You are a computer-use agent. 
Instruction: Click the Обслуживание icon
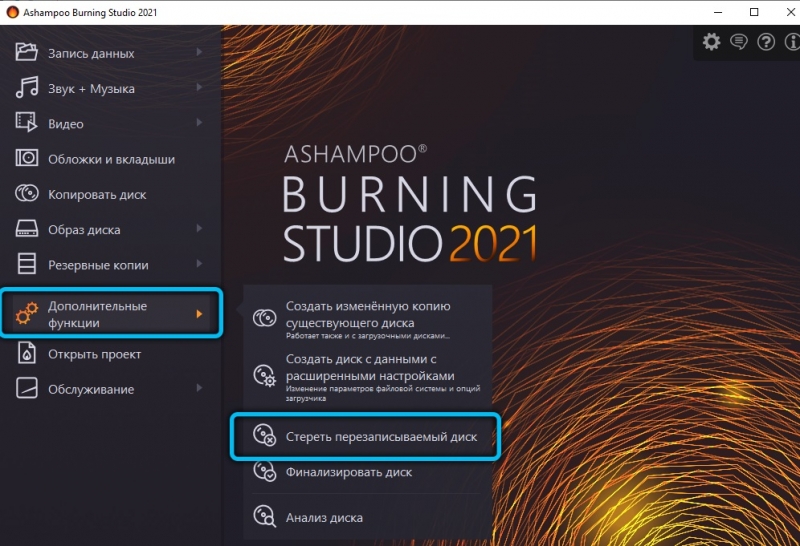pyautogui.click(x=27, y=388)
